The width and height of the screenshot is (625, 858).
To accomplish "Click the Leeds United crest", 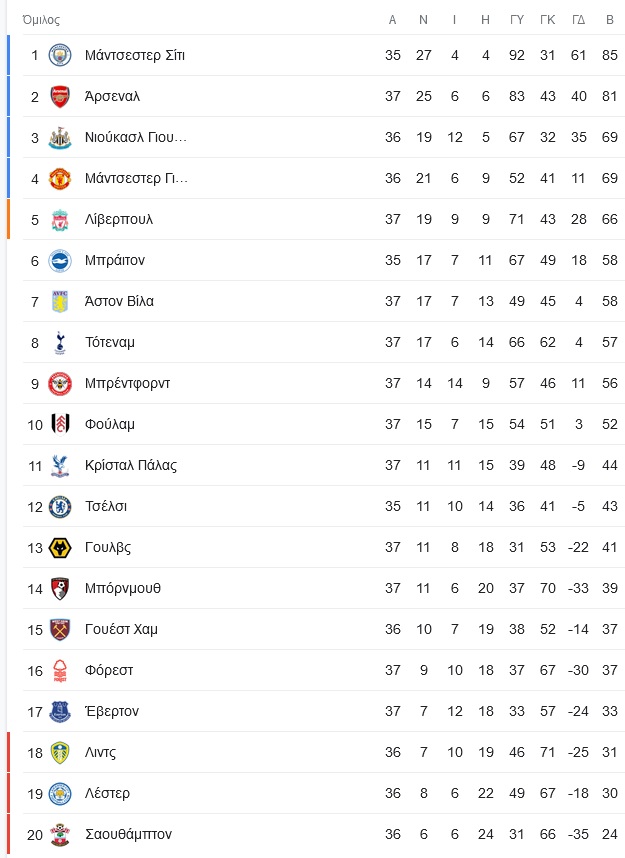I will (60, 752).
